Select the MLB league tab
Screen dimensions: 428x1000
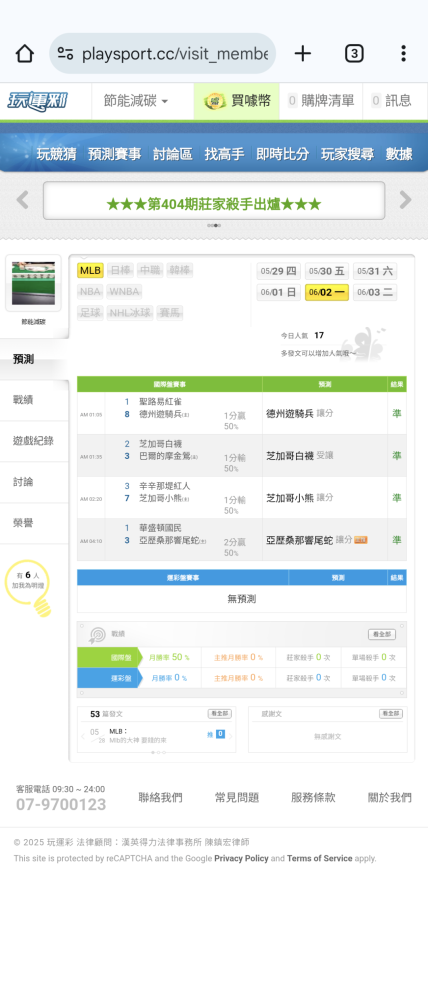pyautogui.click(x=91, y=270)
